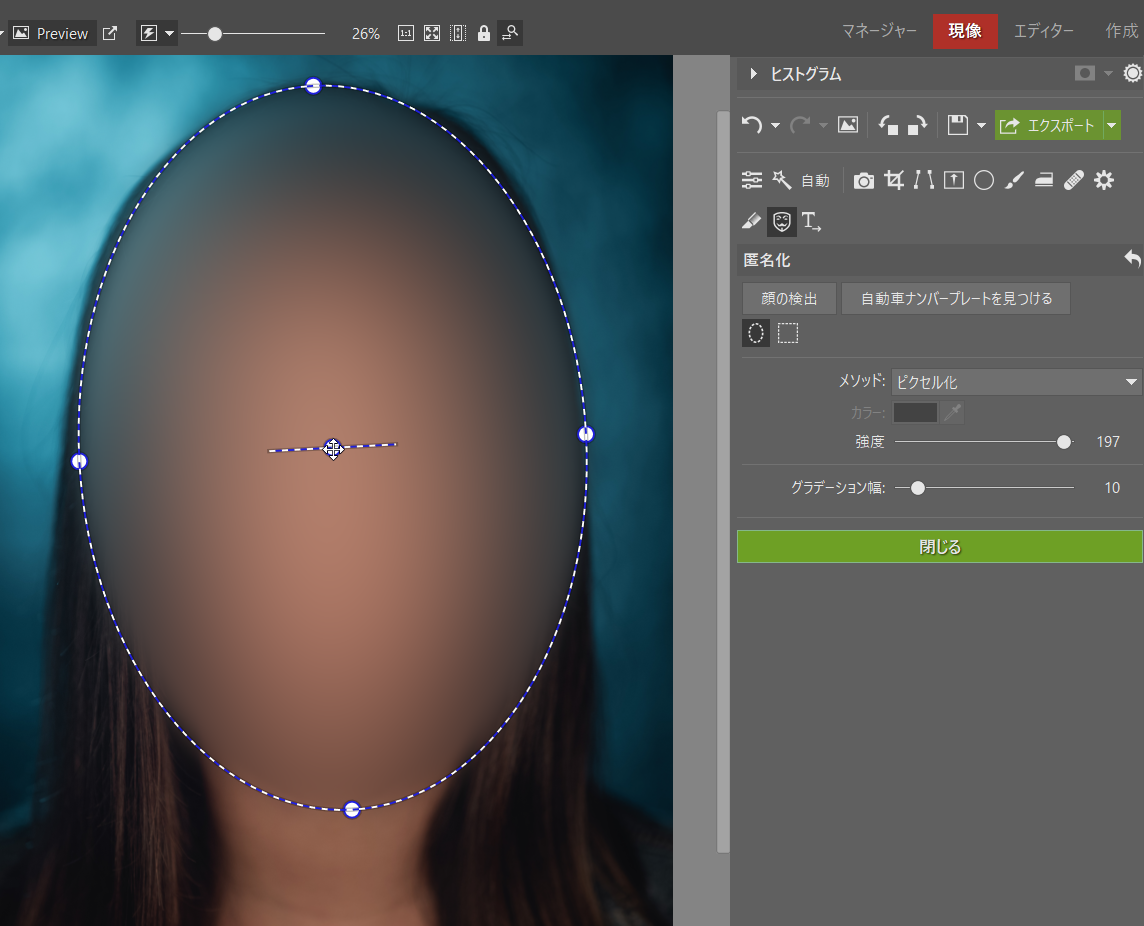The width and height of the screenshot is (1144, 926).
Task: Open the adjustment sliders tool icon
Action: 751,180
